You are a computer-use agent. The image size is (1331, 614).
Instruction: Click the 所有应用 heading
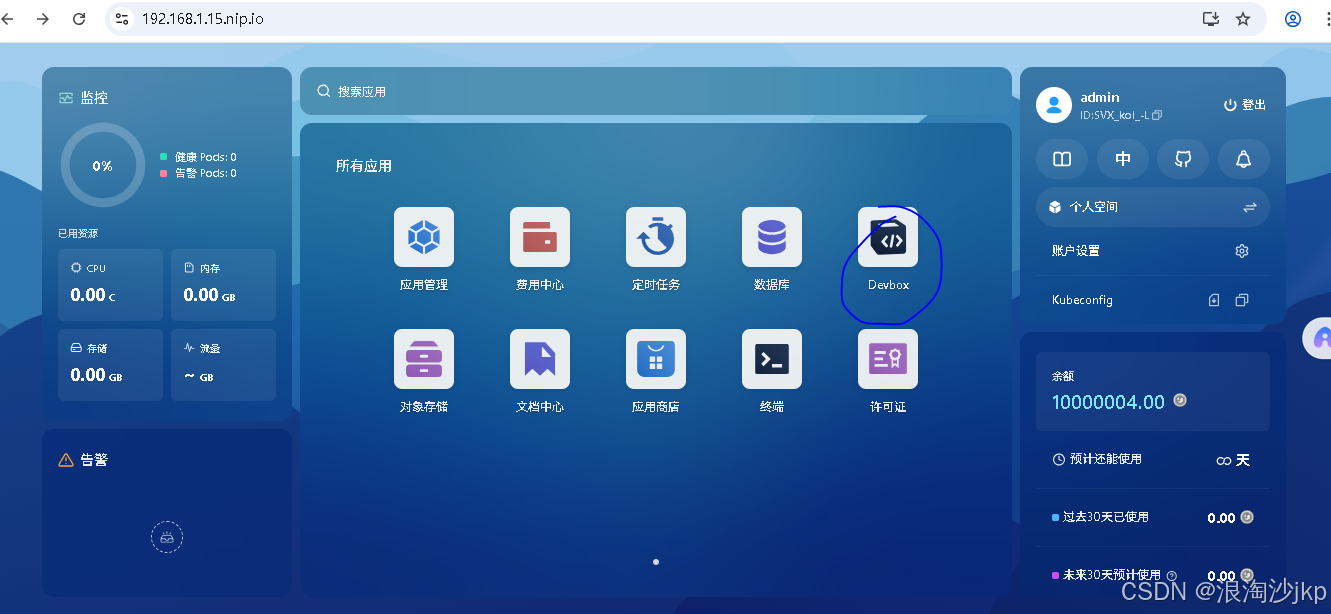(364, 166)
